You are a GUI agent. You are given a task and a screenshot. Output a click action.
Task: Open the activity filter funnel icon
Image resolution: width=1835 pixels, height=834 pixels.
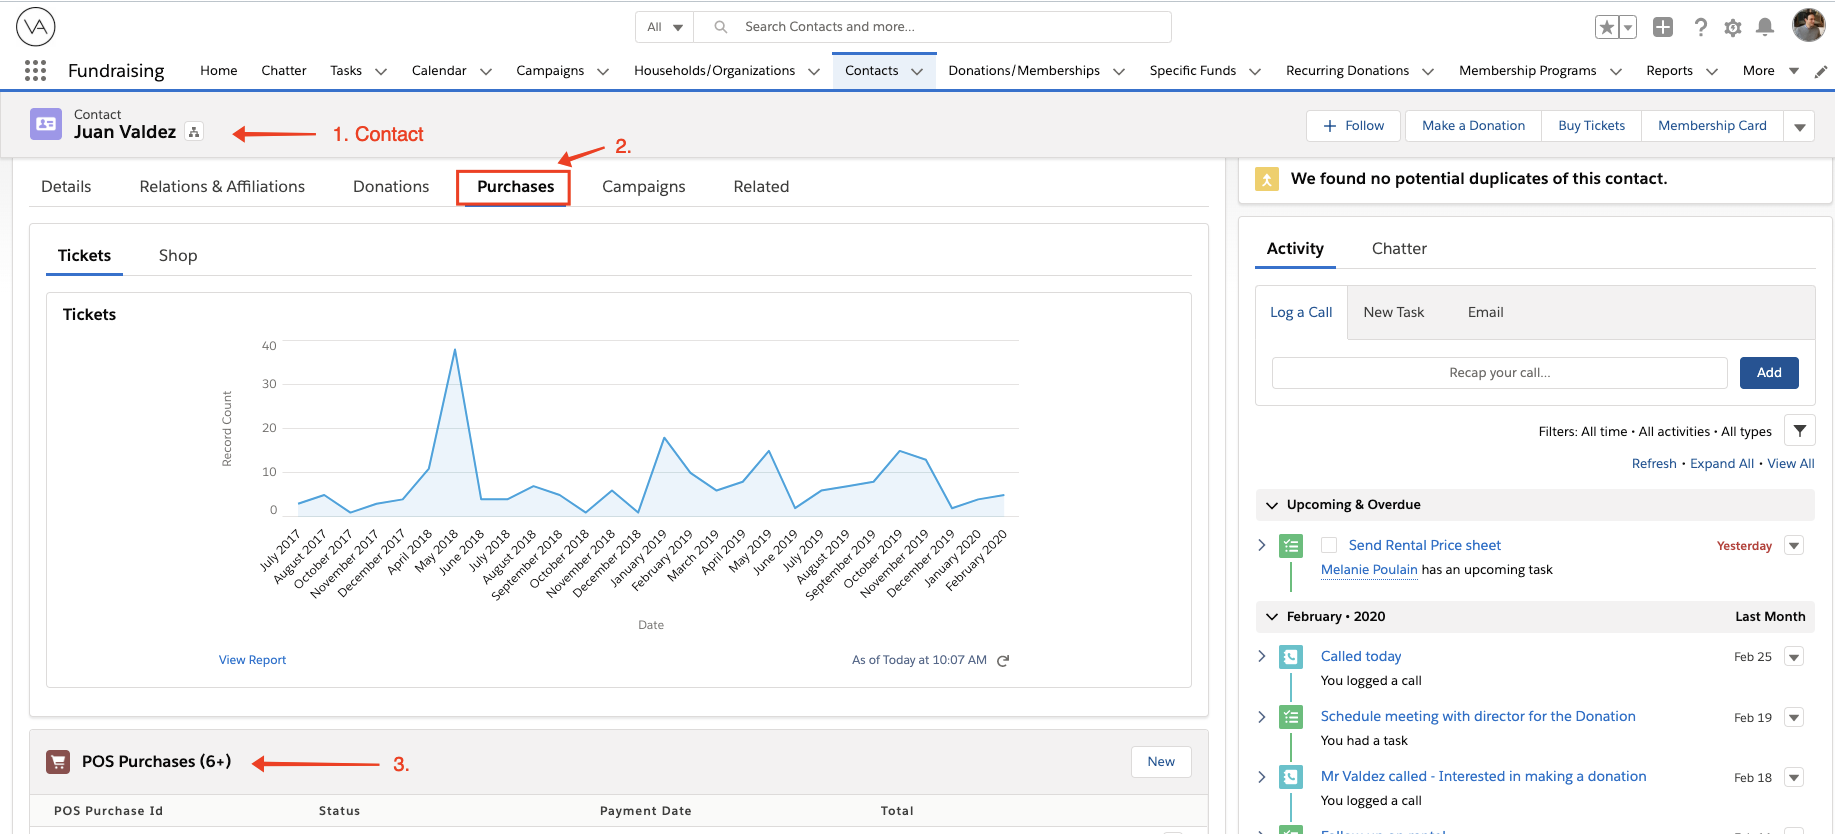[1799, 431]
